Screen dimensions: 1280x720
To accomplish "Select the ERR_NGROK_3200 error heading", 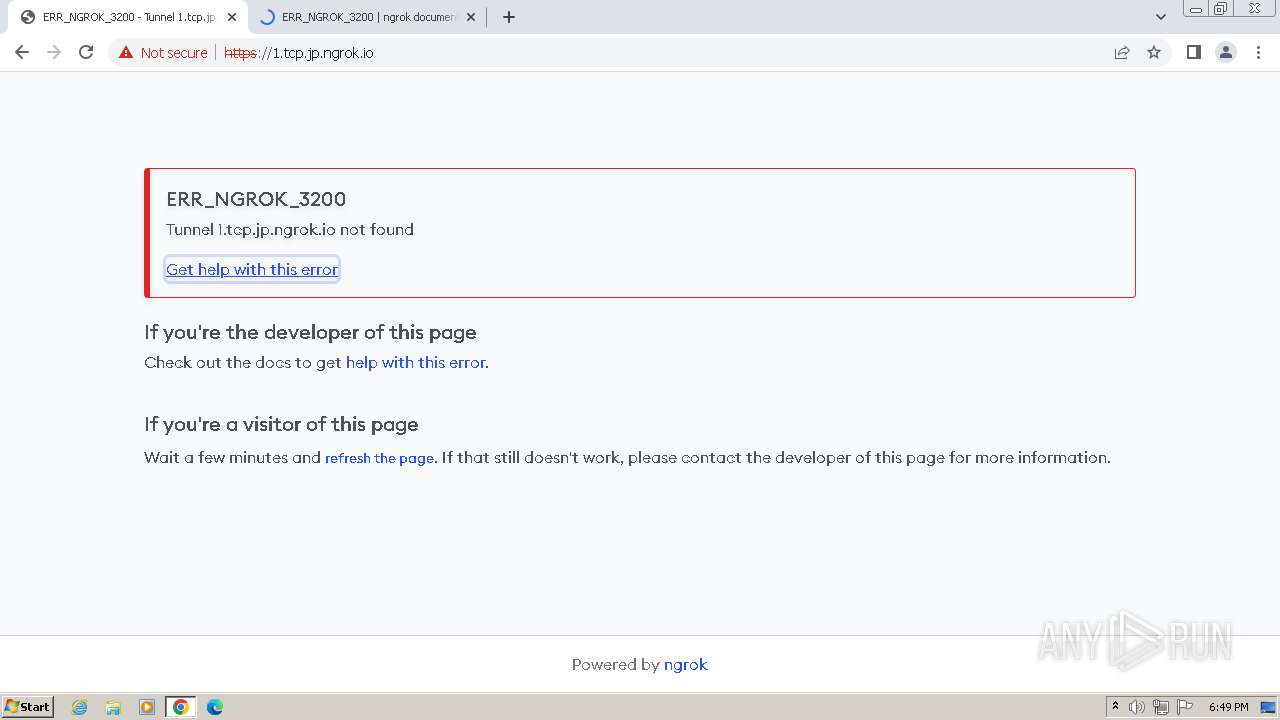I will click(x=256, y=199).
